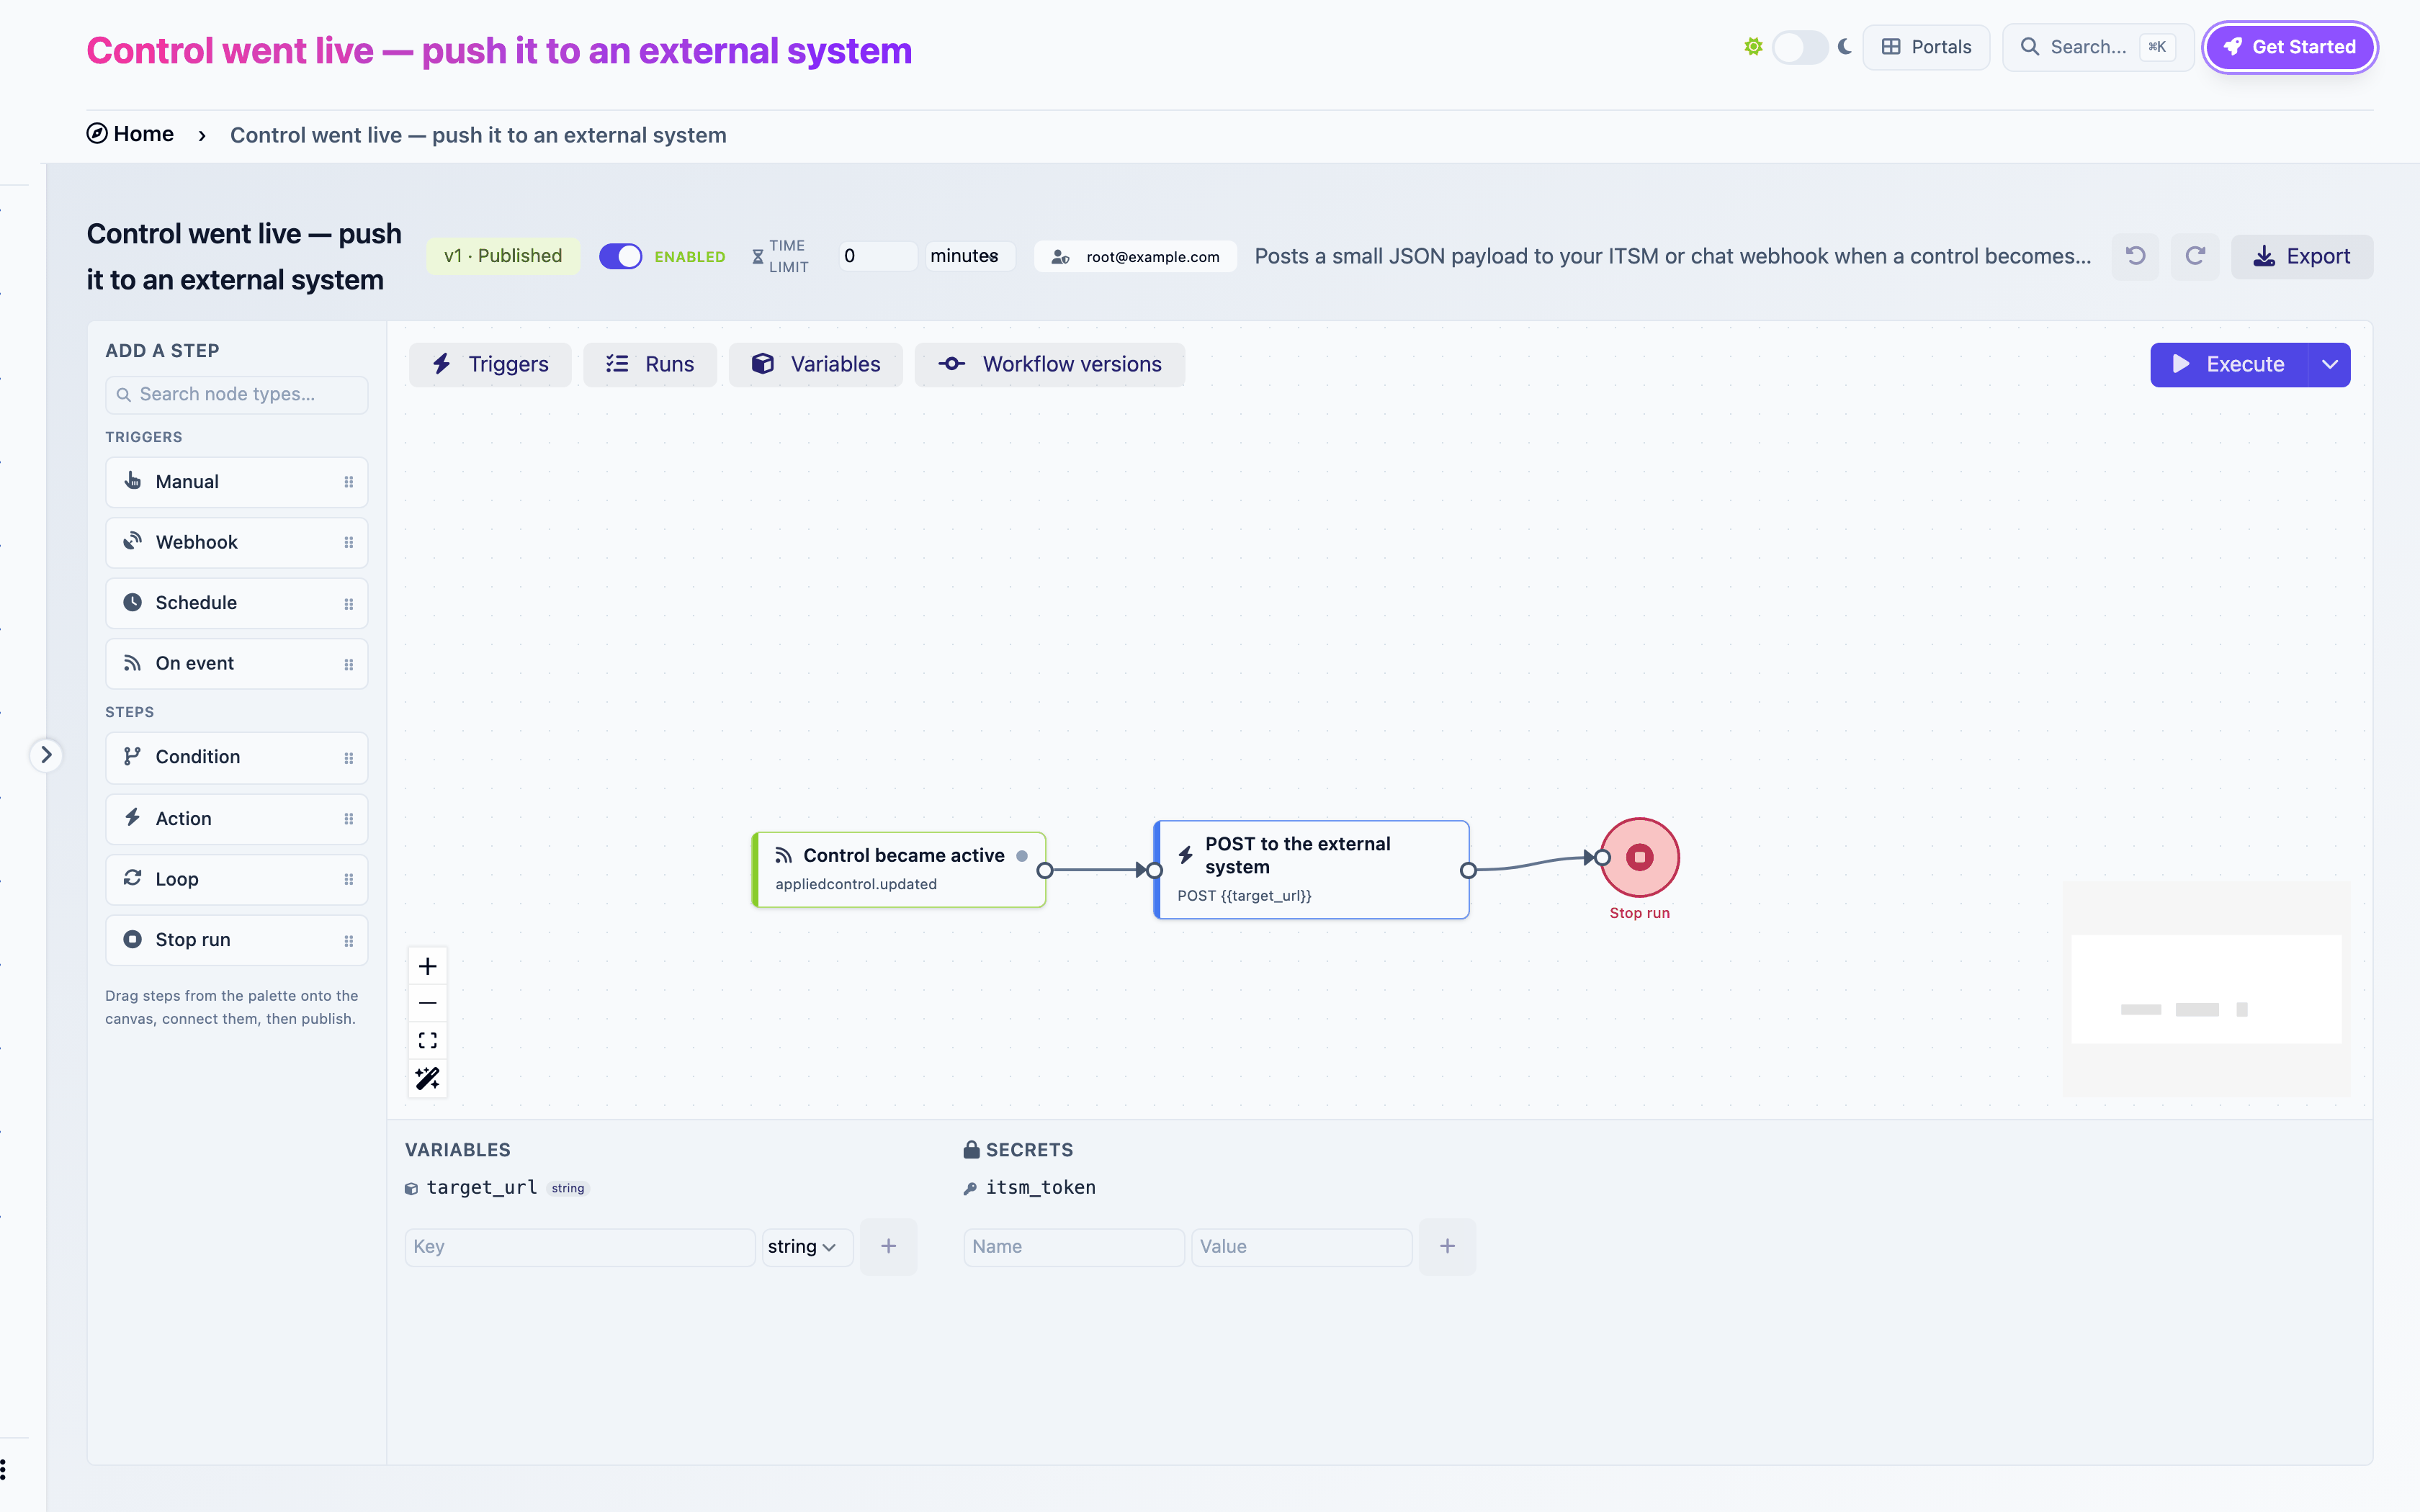Click the itsm_token secret name
The height and width of the screenshot is (1512, 2420).
click(1041, 1188)
